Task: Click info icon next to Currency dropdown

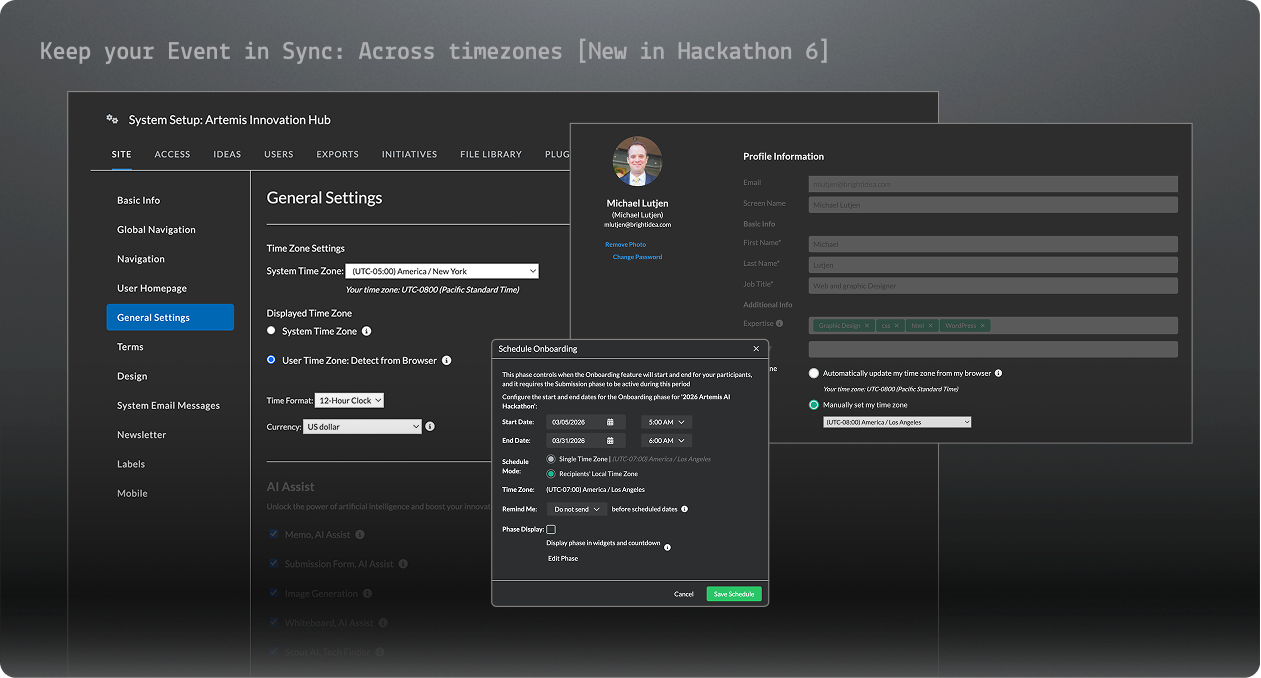Action: tap(430, 426)
